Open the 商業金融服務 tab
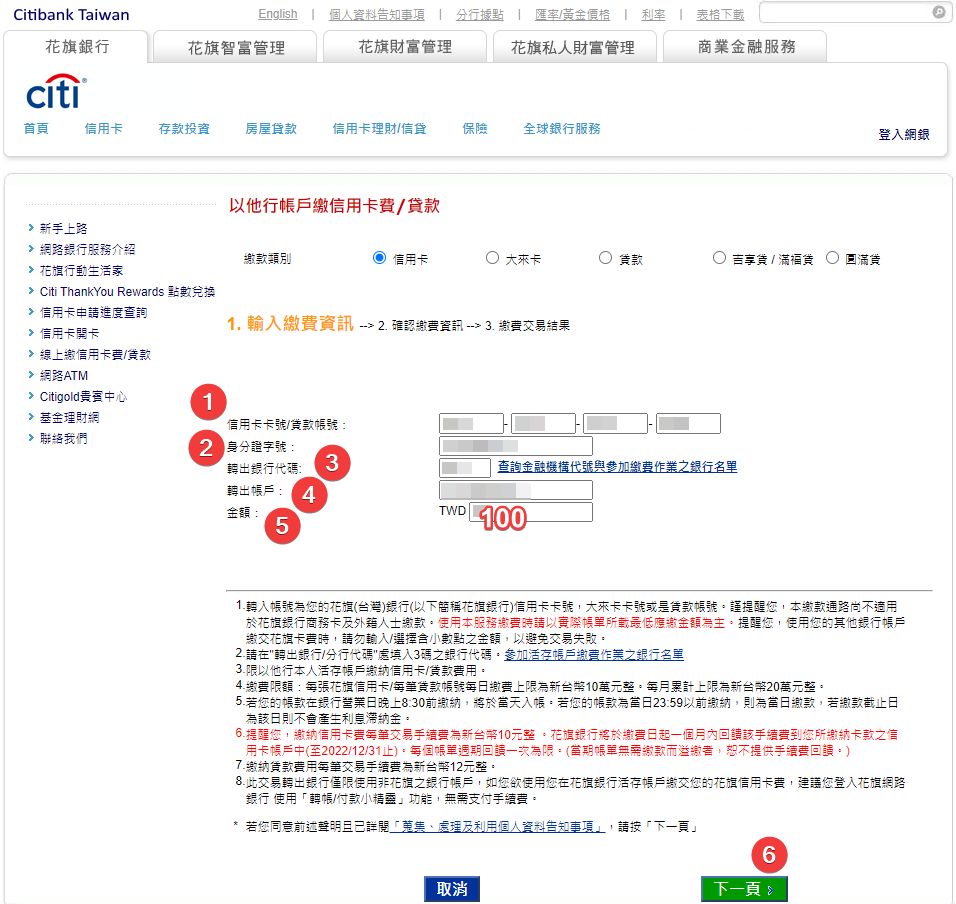 point(745,47)
